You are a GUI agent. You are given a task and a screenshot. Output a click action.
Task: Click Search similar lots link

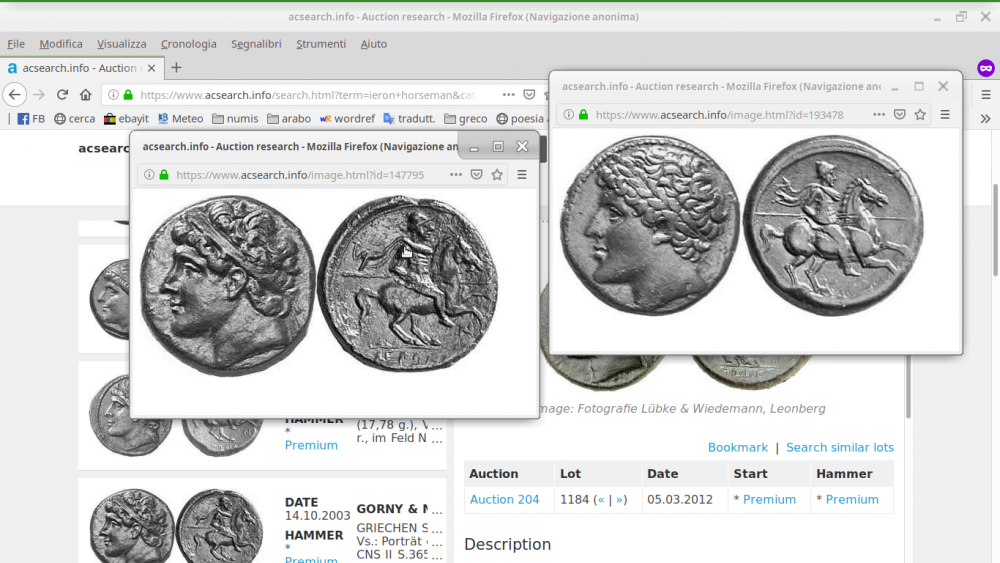840,448
